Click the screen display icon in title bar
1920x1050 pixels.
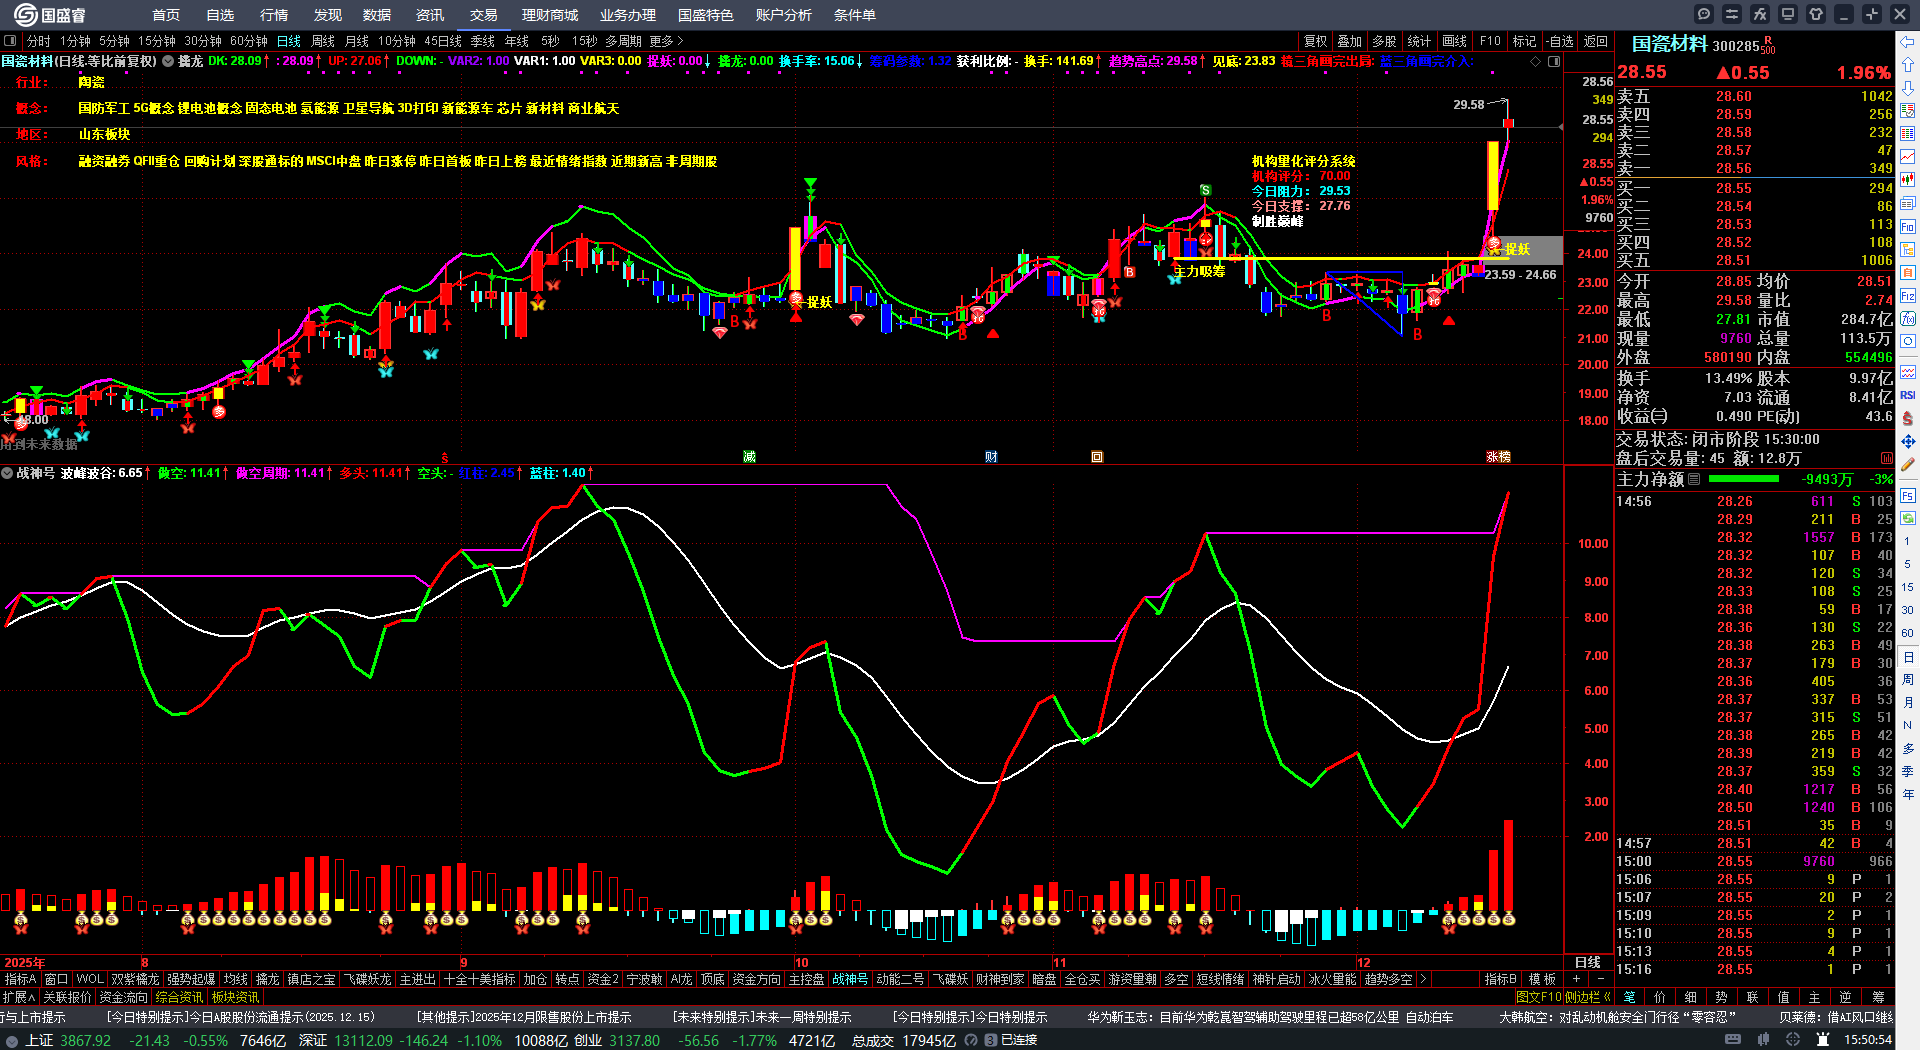click(x=1788, y=14)
